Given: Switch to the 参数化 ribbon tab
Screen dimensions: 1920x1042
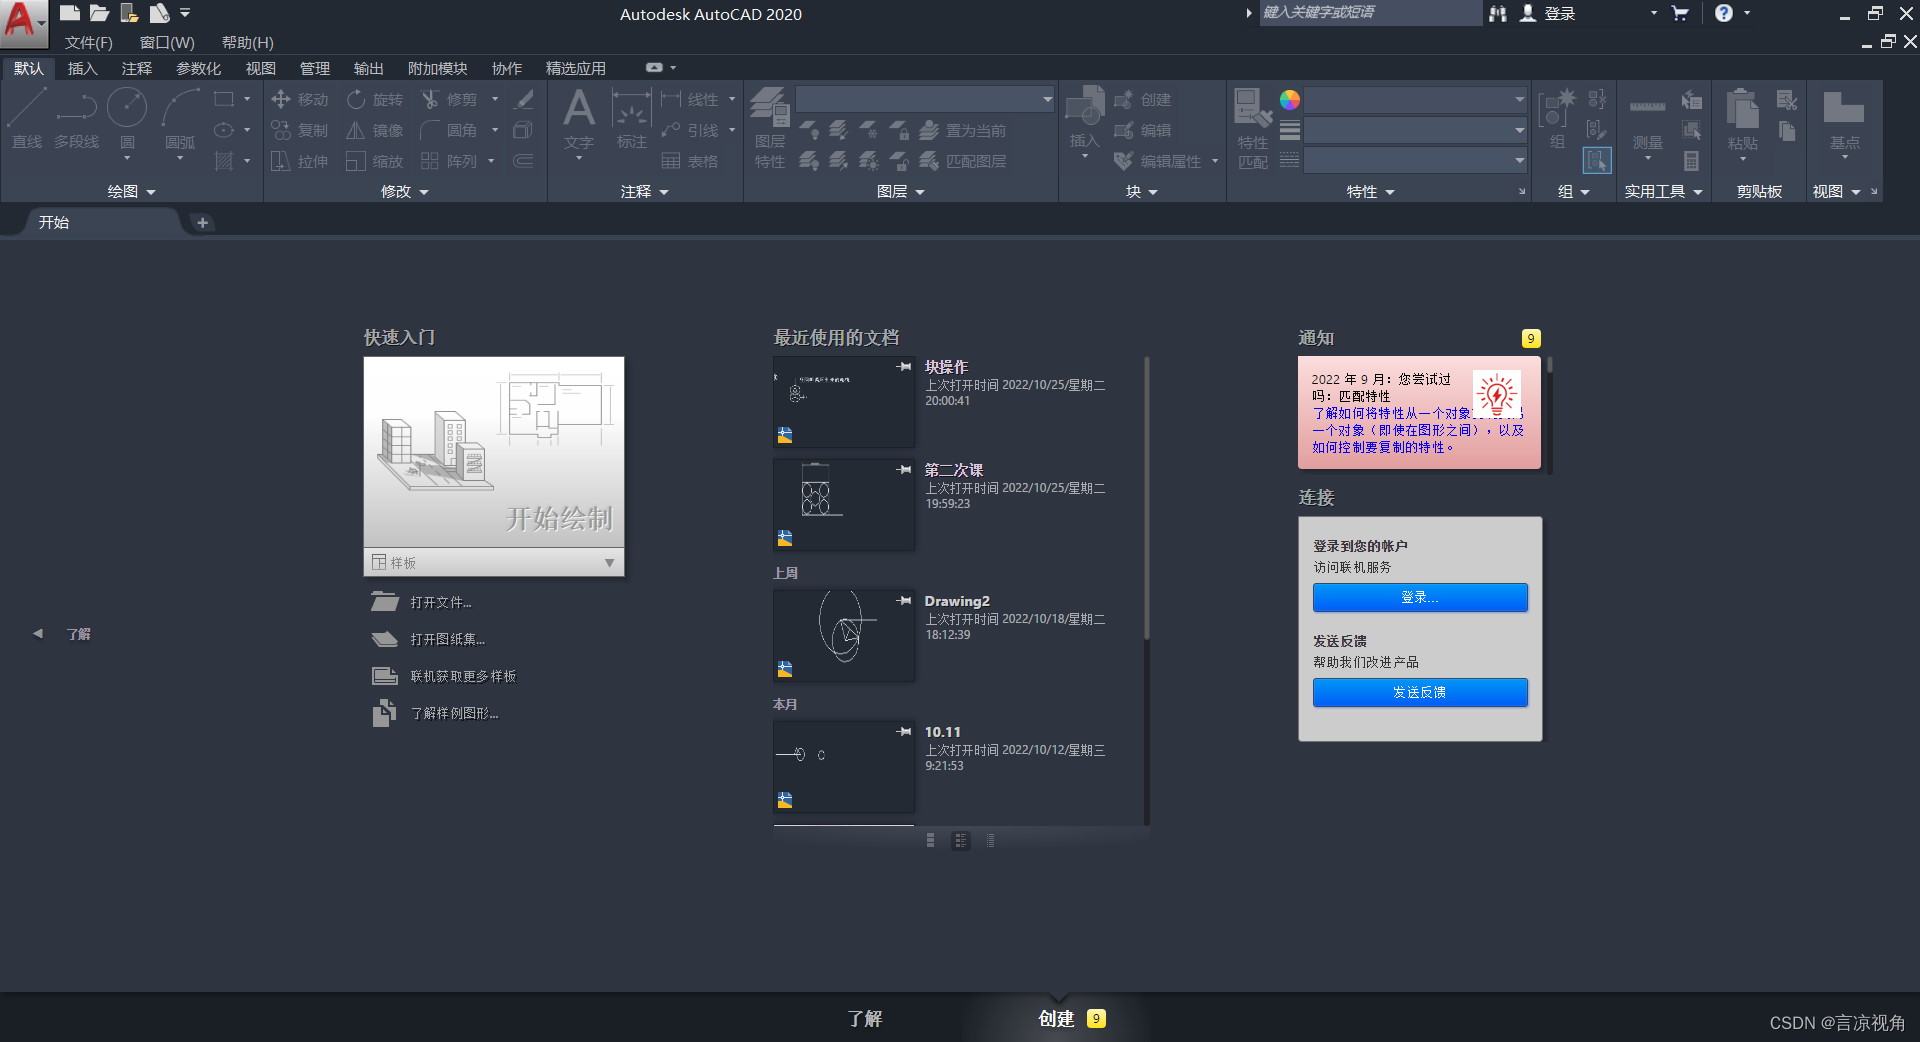Looking at the screenshot, I should click(x=198, y=68).
